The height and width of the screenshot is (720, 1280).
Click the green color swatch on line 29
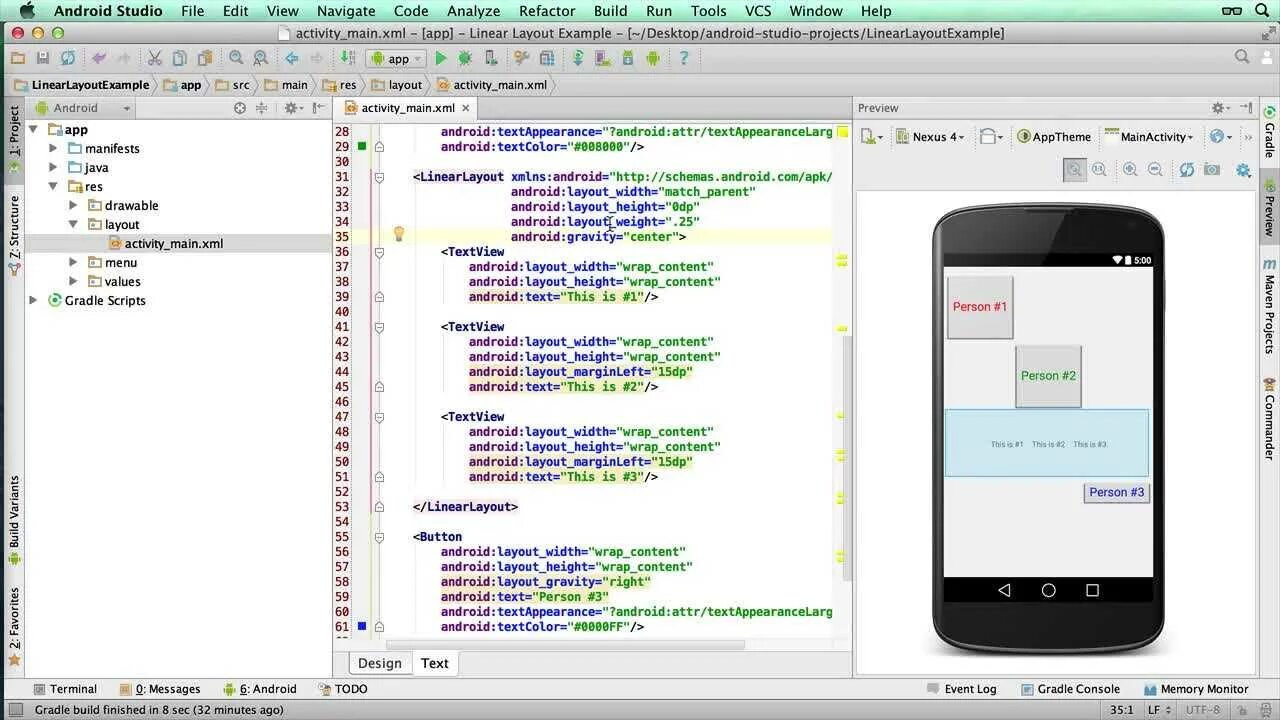coord(362,146)
